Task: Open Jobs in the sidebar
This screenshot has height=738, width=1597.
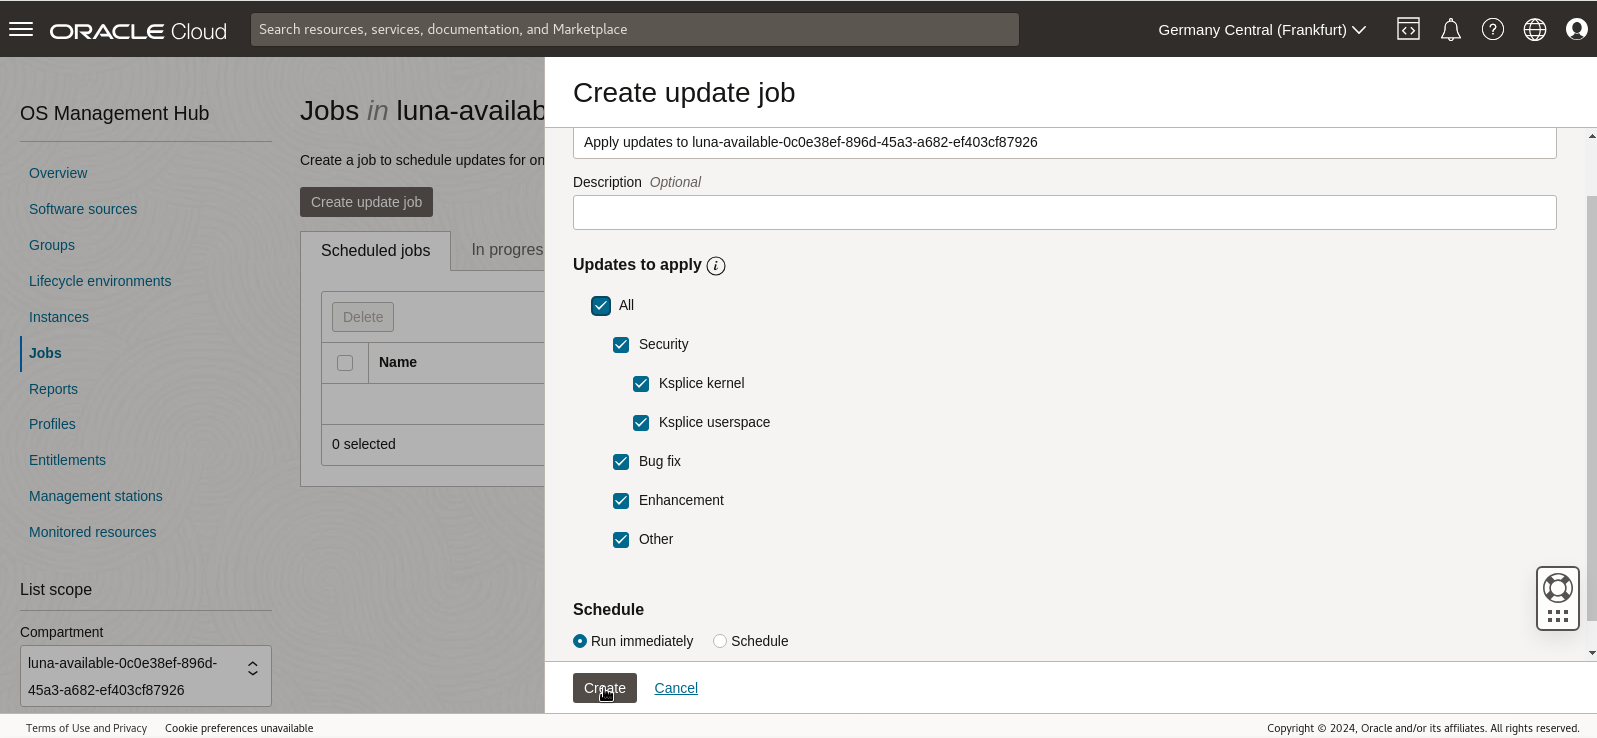Action: (45, 353)
